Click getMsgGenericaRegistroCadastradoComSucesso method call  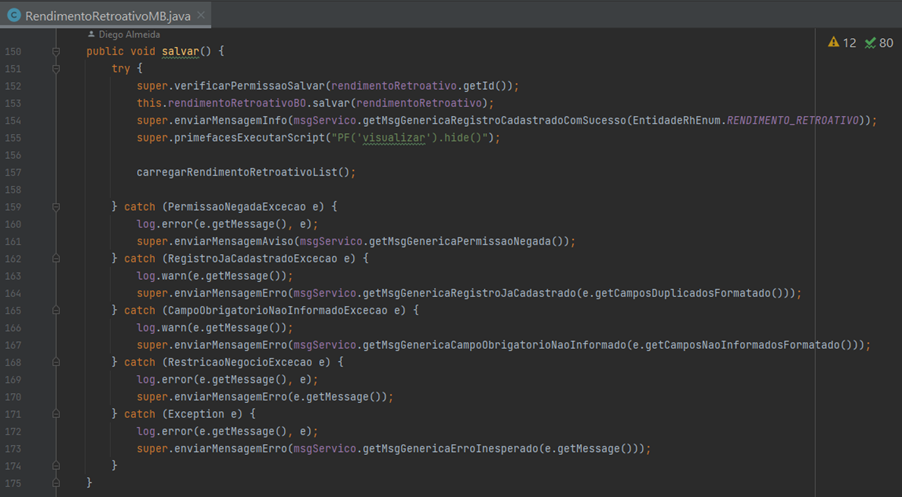pyautogui.click(x=494, y=120)
